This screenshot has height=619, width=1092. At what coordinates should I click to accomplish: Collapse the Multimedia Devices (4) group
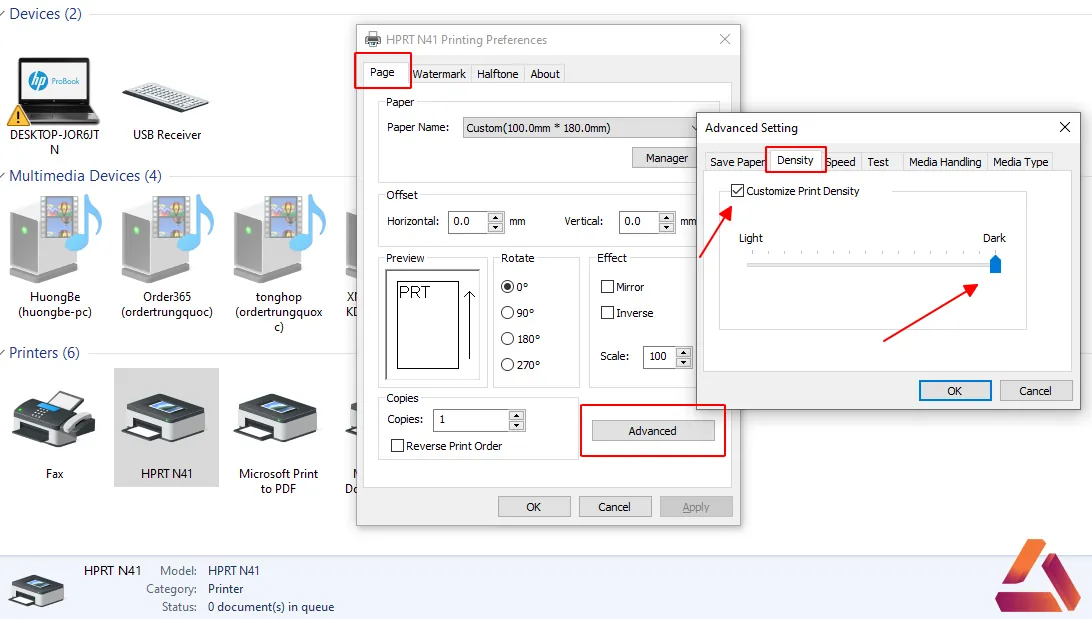pos(3,175)
